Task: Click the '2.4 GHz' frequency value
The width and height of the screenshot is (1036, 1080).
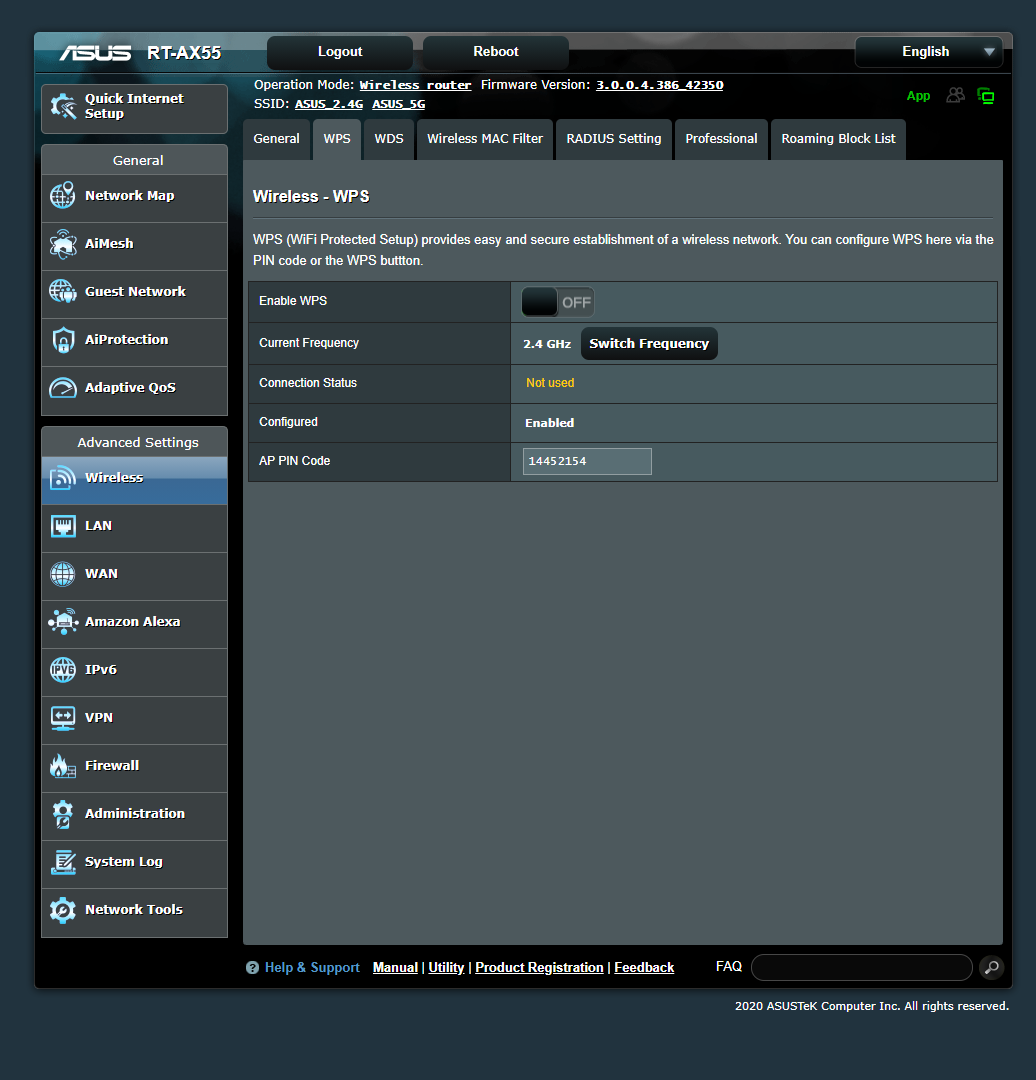Action: tap(547, 344)
